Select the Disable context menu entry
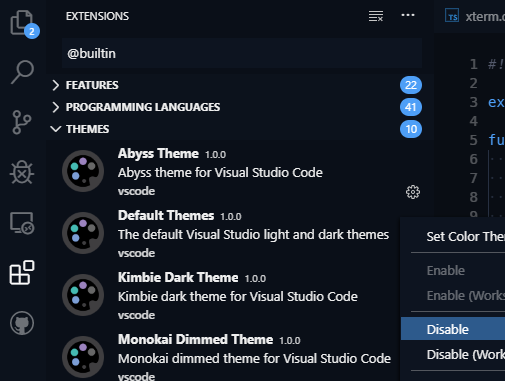 coord(453,329)
